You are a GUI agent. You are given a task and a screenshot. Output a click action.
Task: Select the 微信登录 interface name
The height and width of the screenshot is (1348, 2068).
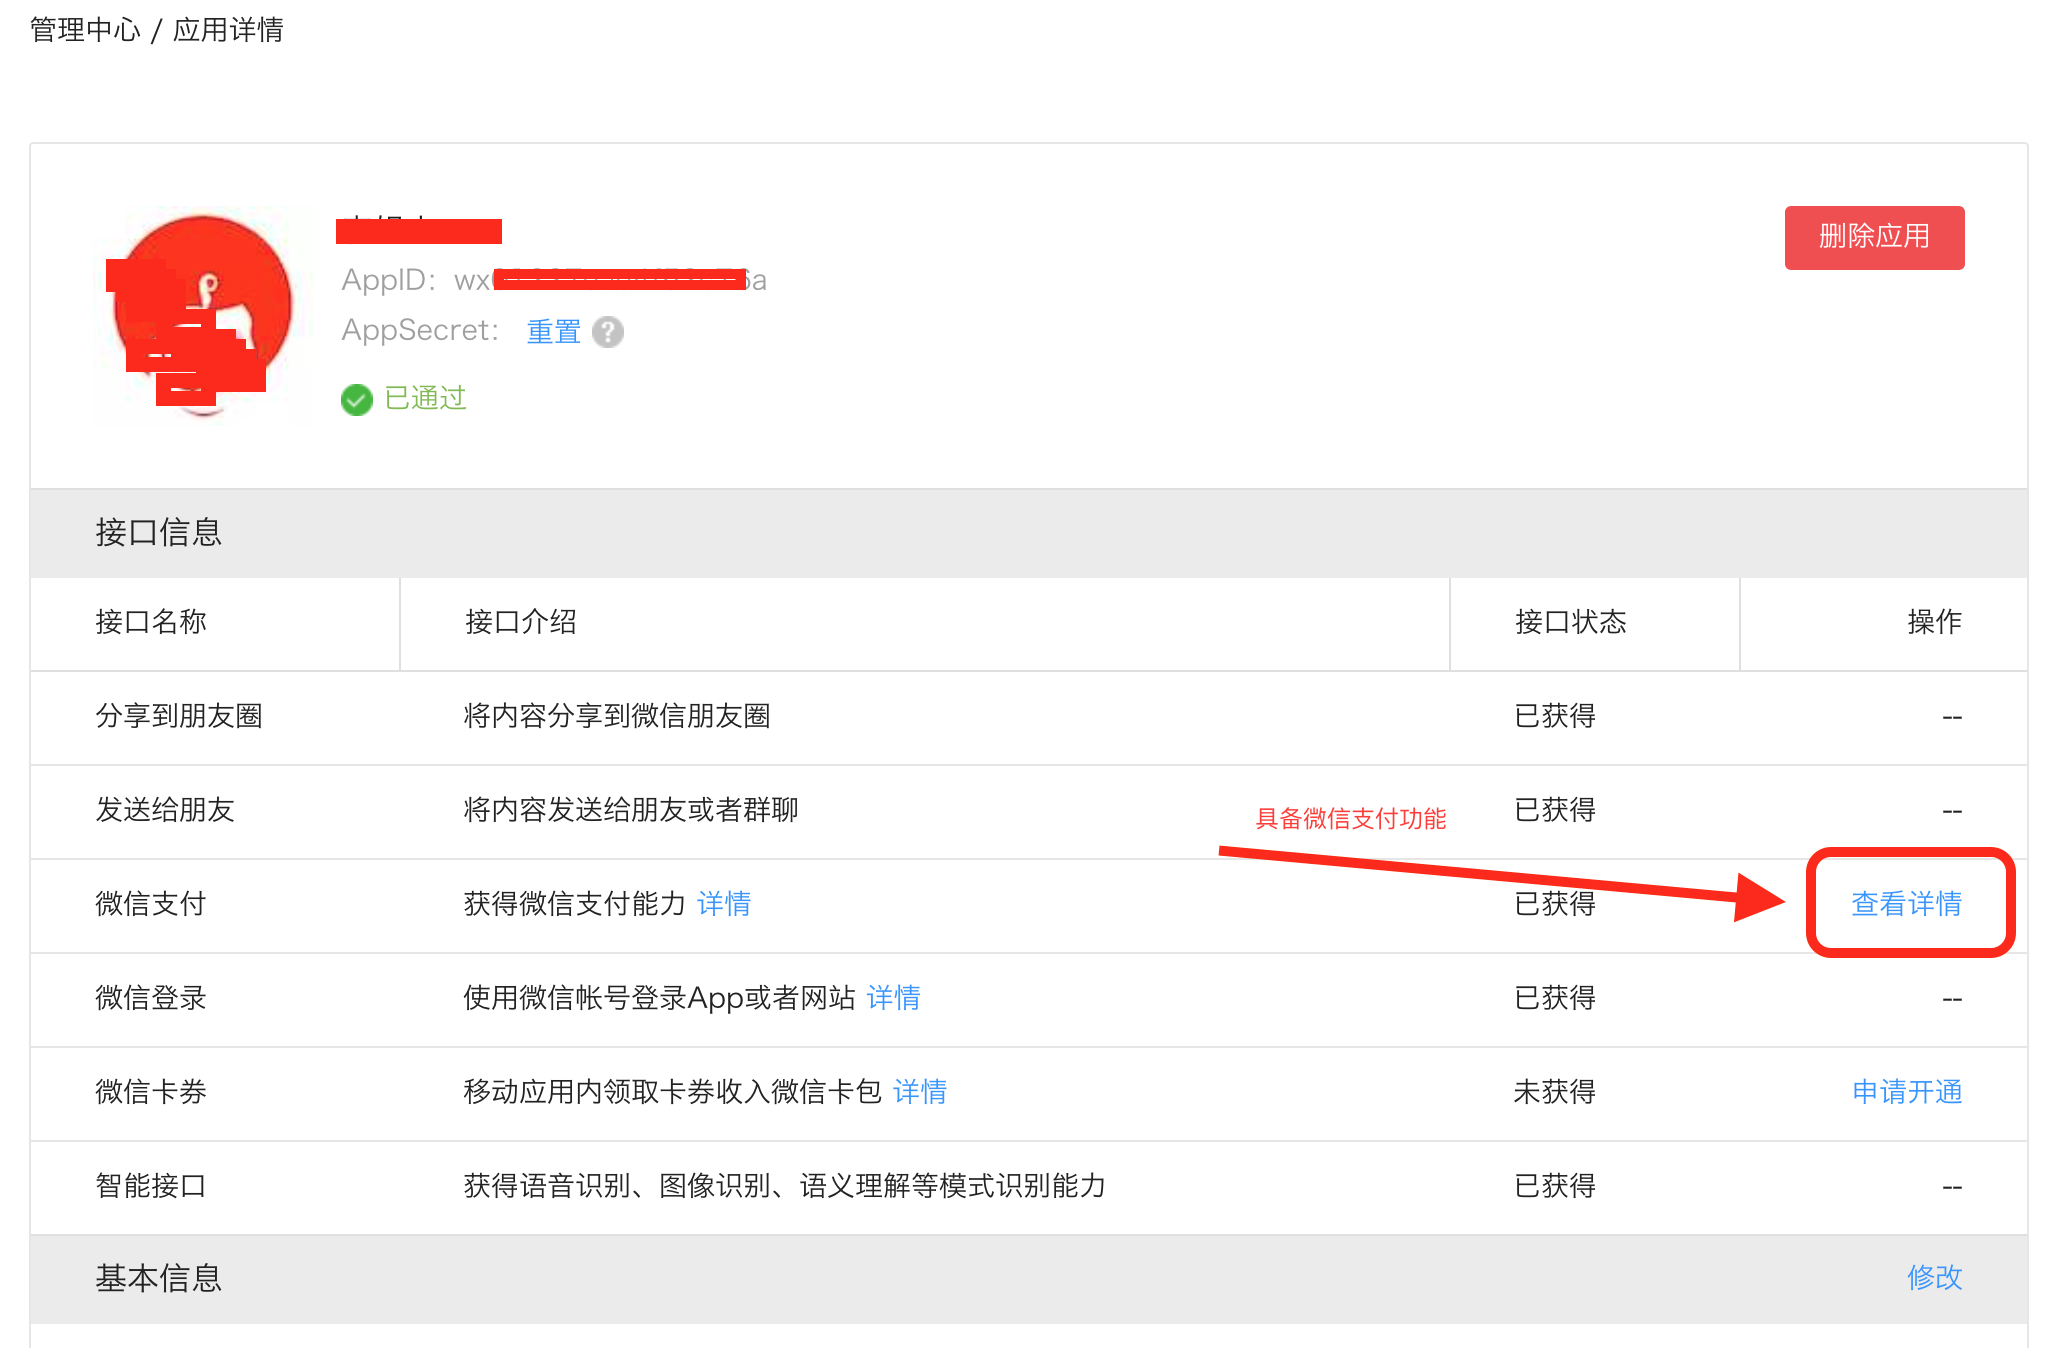(151, 998)
